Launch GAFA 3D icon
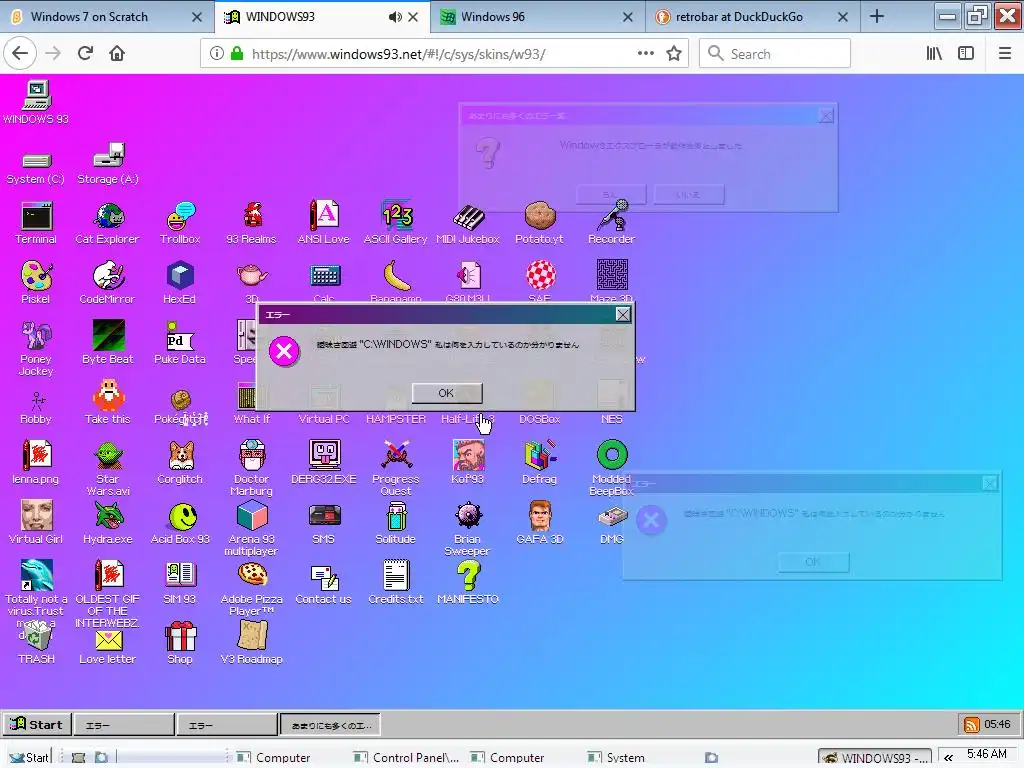The image size is (1024, 768). pyautogui.click(x=539, y=522)
